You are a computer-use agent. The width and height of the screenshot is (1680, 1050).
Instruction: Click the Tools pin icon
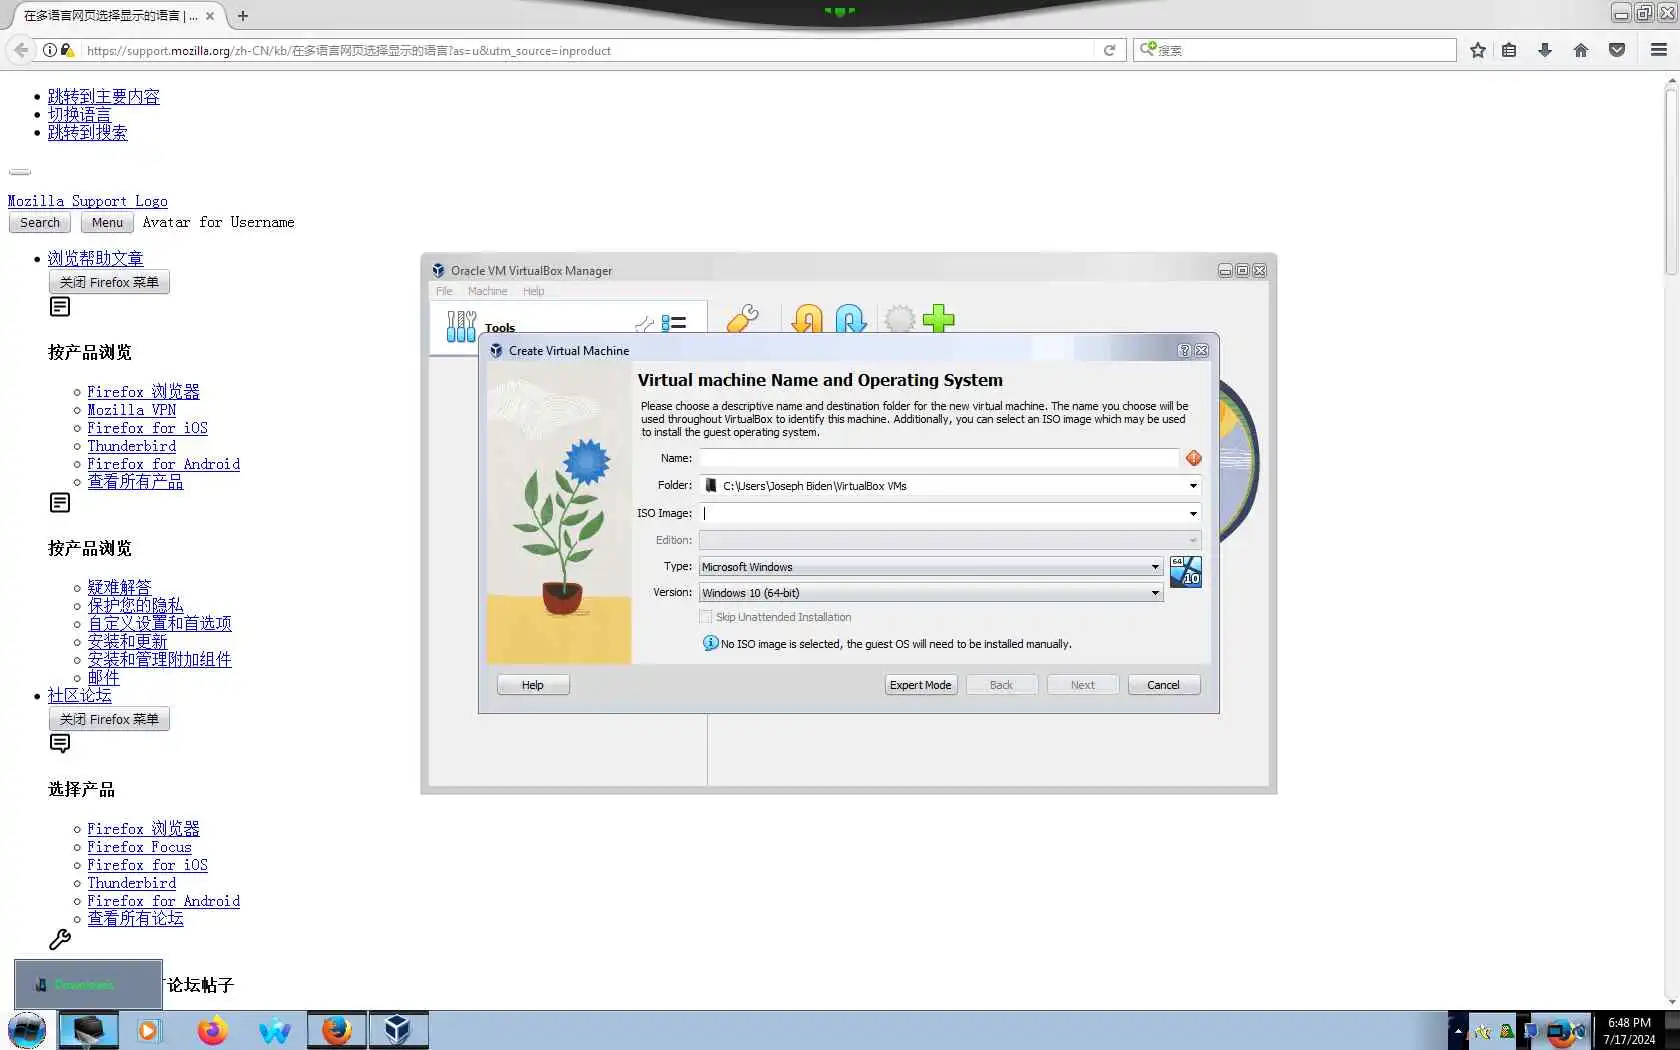tap(644, 323)
